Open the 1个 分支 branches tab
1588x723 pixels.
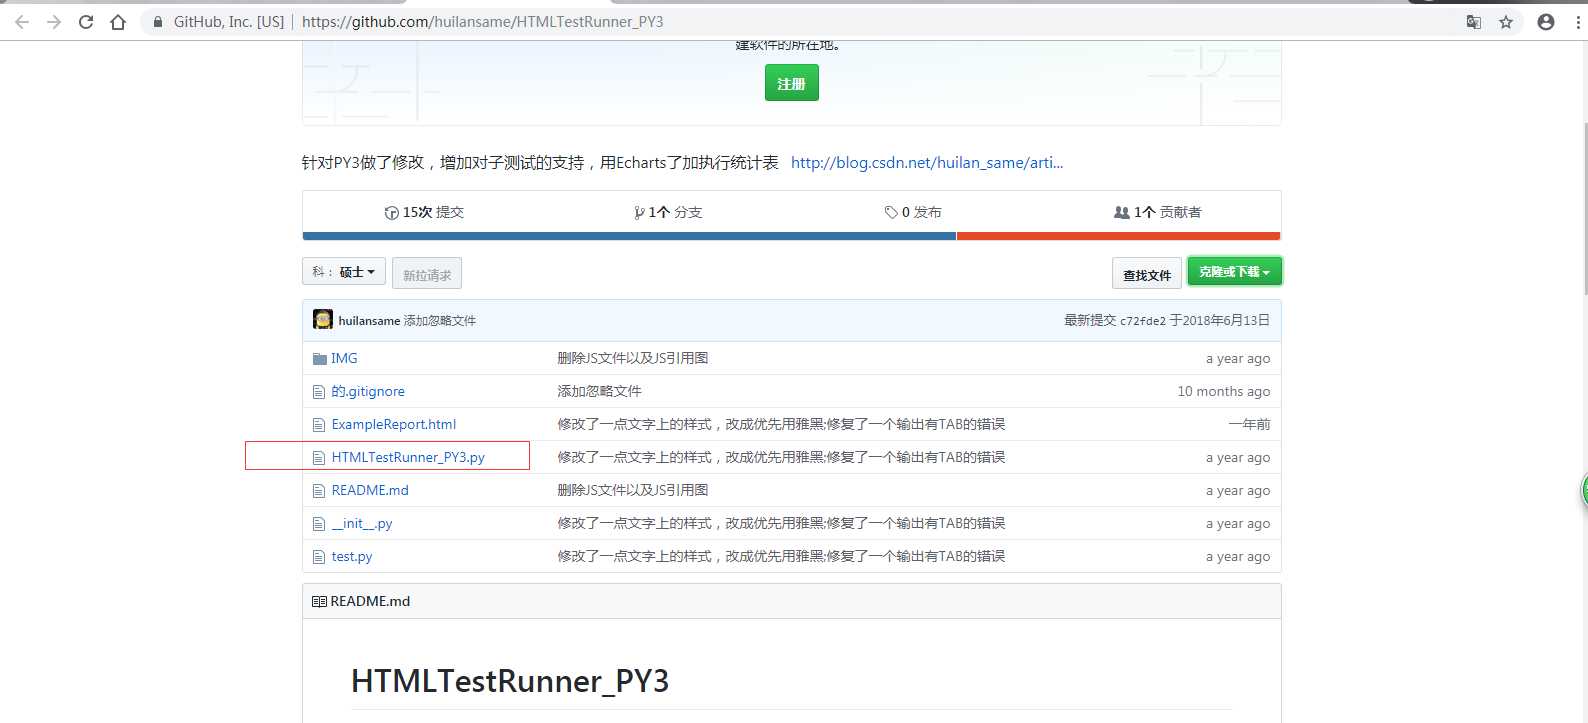(668, 212)
